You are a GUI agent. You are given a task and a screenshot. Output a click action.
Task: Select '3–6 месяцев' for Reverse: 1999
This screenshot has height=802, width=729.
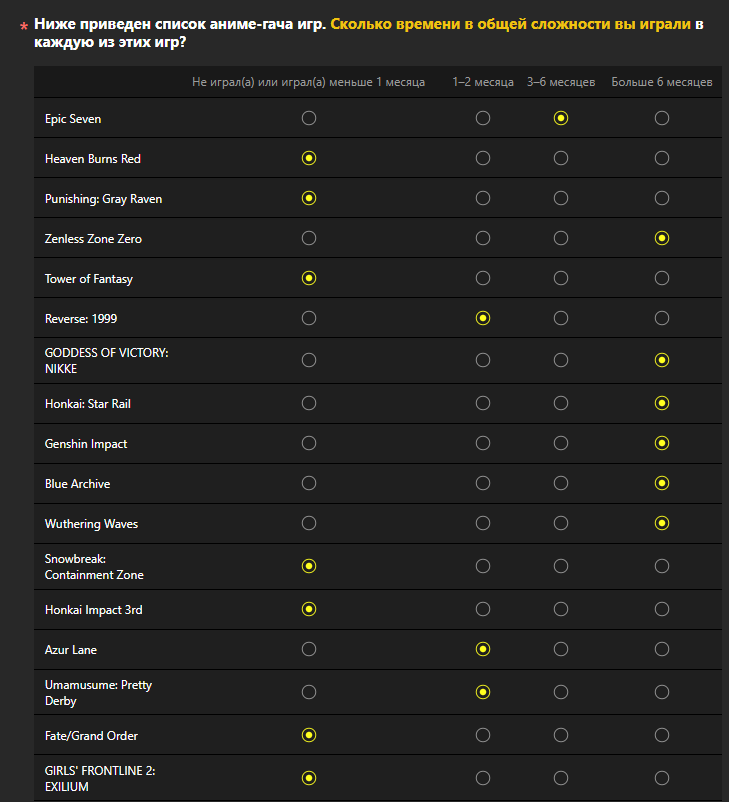[x=561, y=318]
